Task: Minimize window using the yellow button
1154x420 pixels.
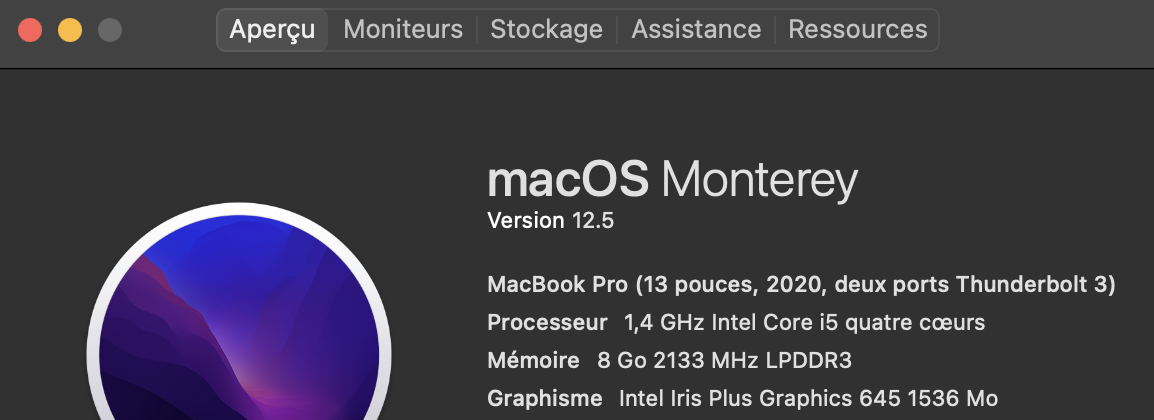Action: [x=70, y=30]
